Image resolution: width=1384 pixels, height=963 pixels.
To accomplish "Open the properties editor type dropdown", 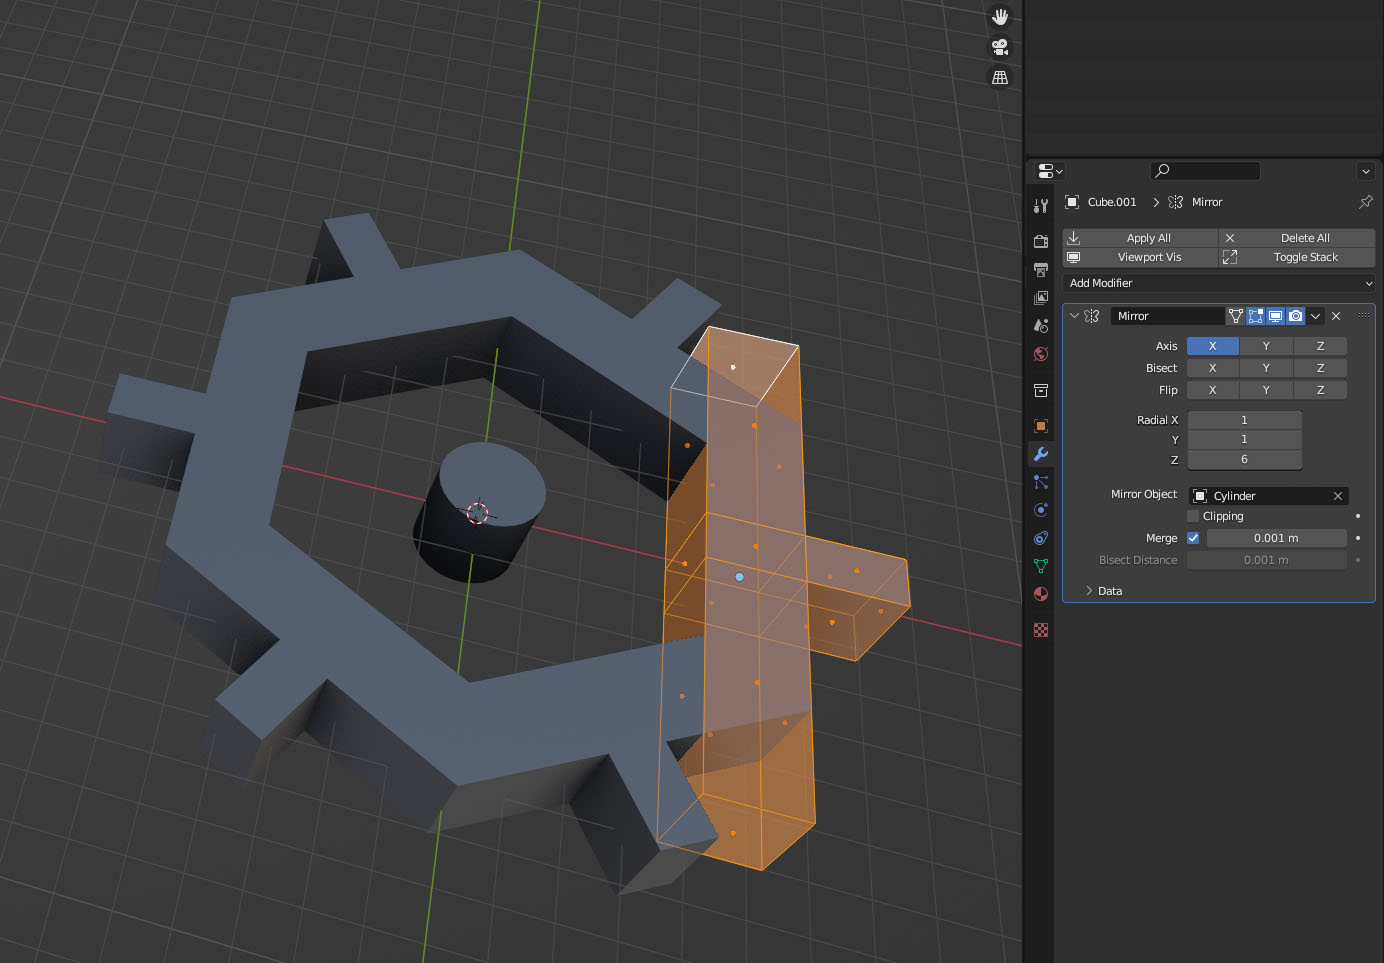I will click(x=1050, y=171).
